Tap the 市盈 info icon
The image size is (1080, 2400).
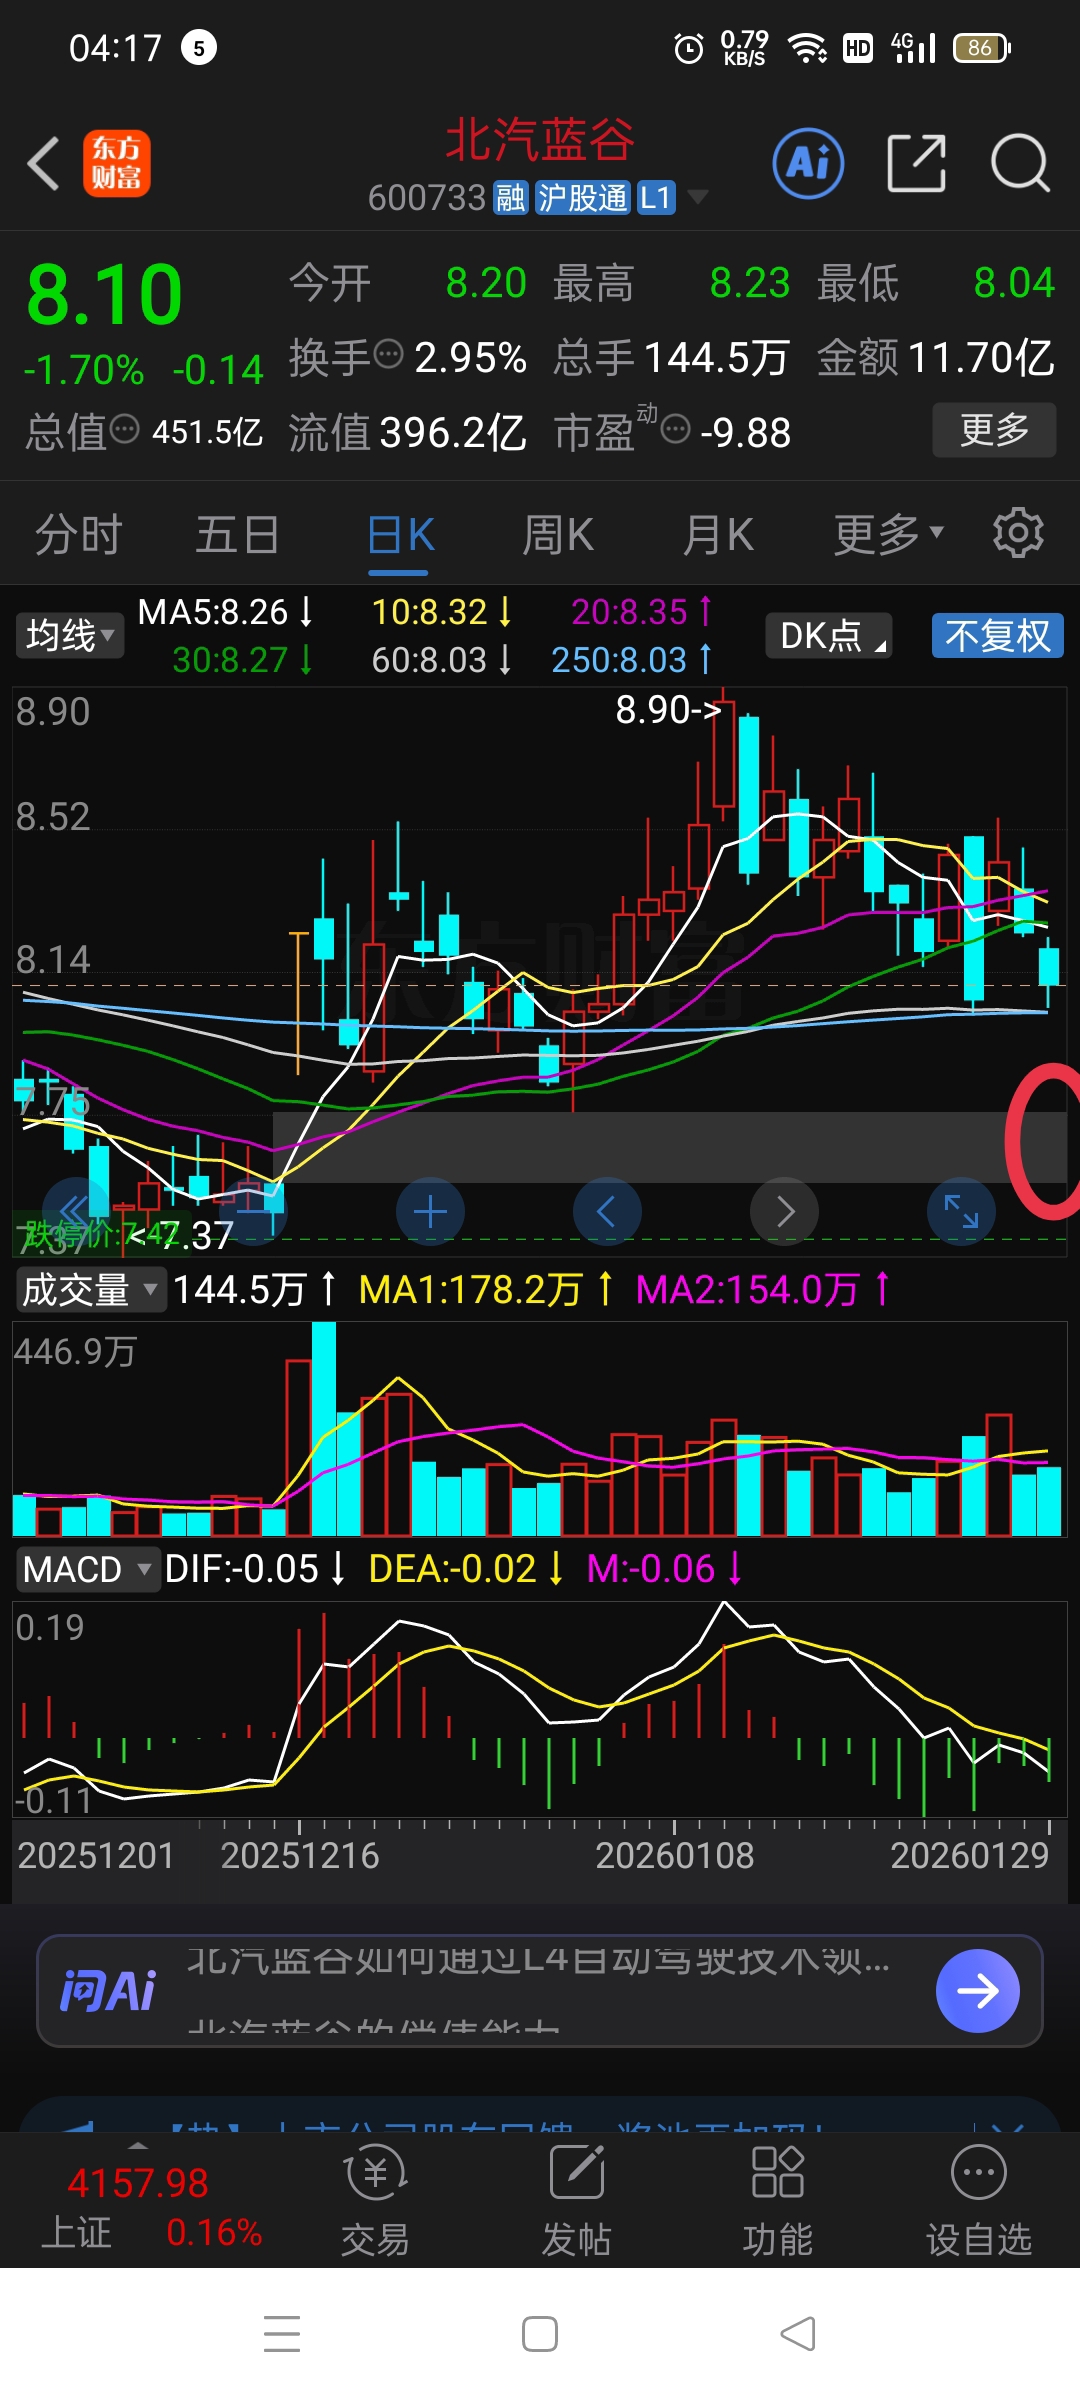click(676, 429)
